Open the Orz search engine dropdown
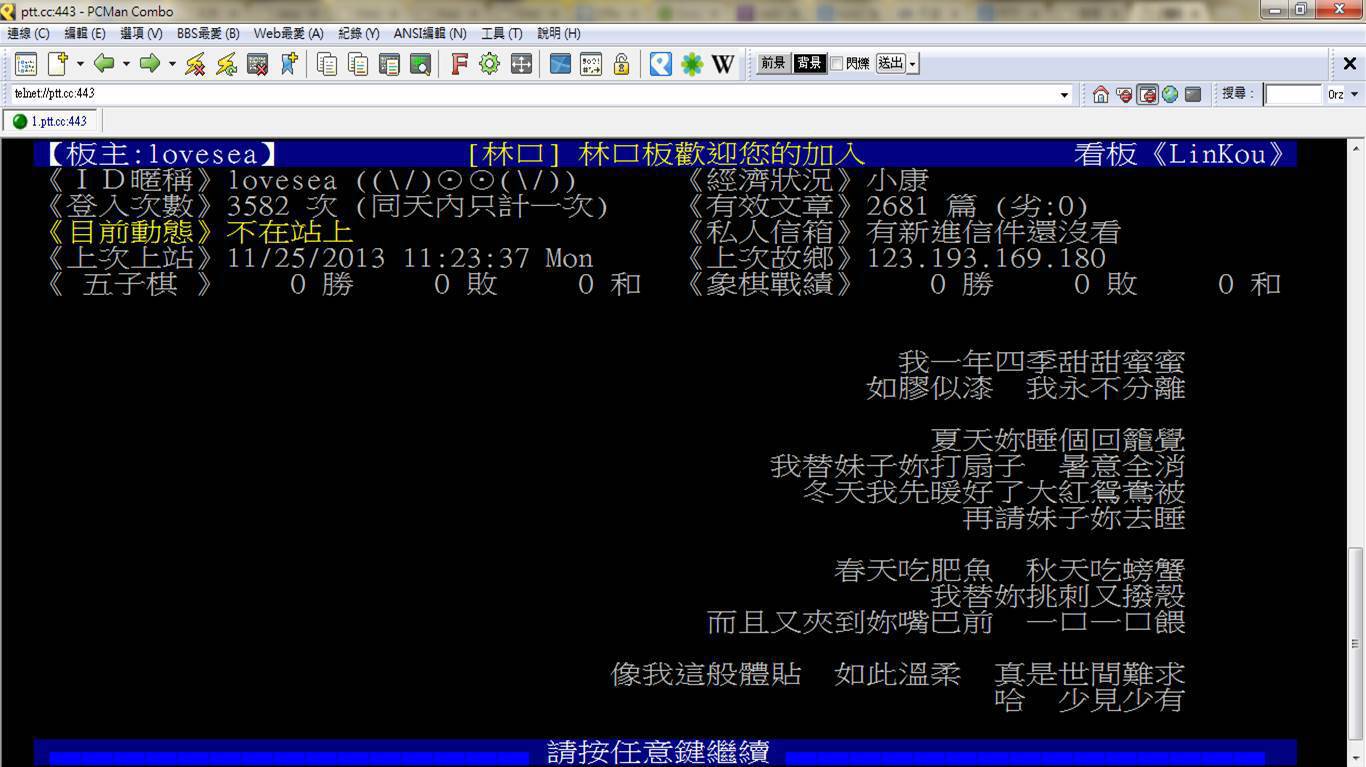 pos(1355,94)
